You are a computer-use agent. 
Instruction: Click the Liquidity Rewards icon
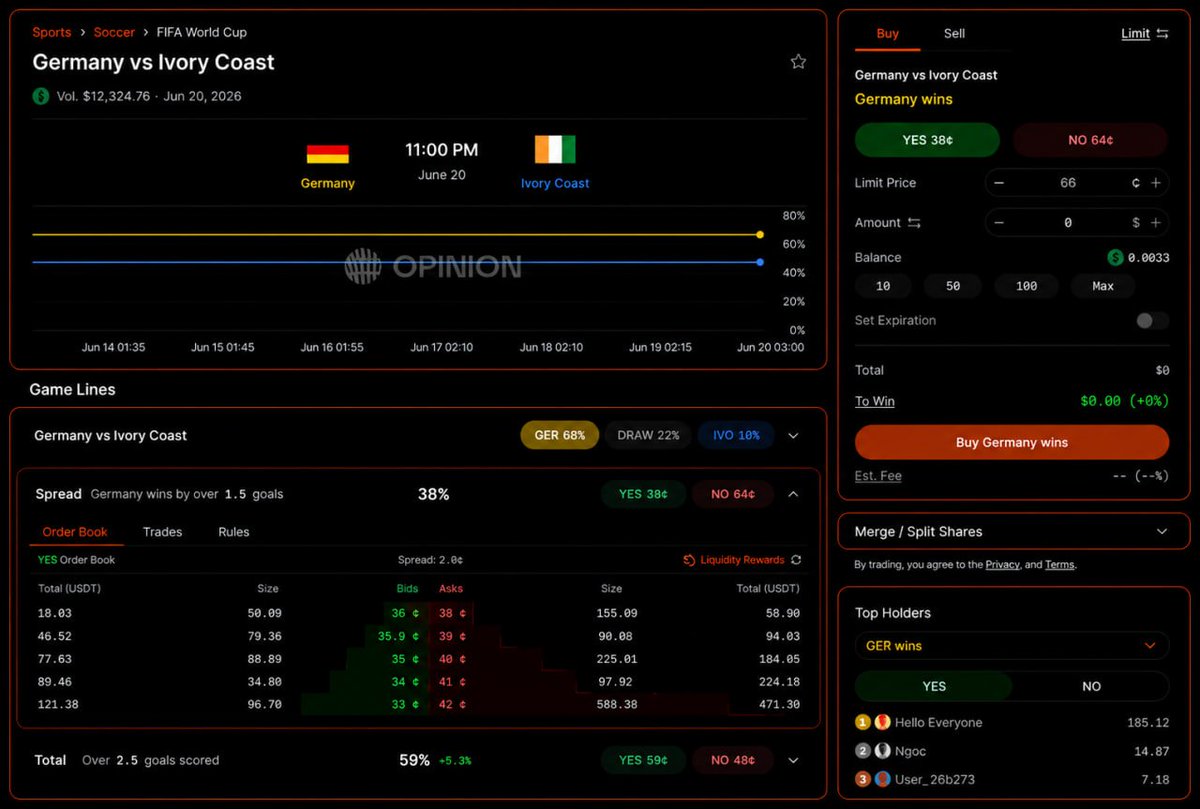pos(689,560)
